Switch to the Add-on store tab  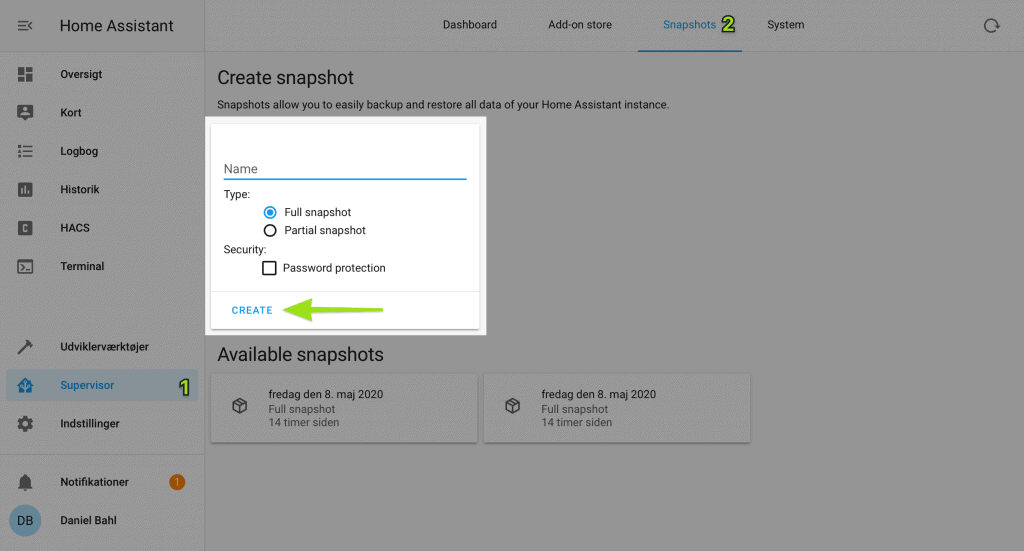[x=580, y=25]
